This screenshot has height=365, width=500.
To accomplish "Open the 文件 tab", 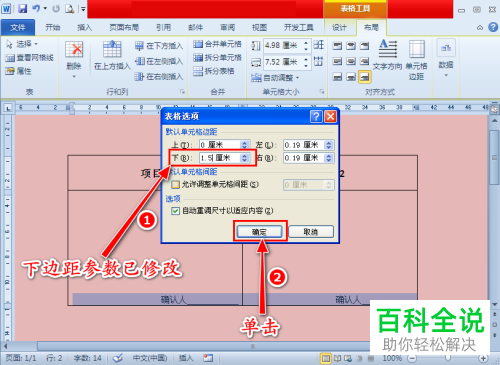I will (18, 27).
